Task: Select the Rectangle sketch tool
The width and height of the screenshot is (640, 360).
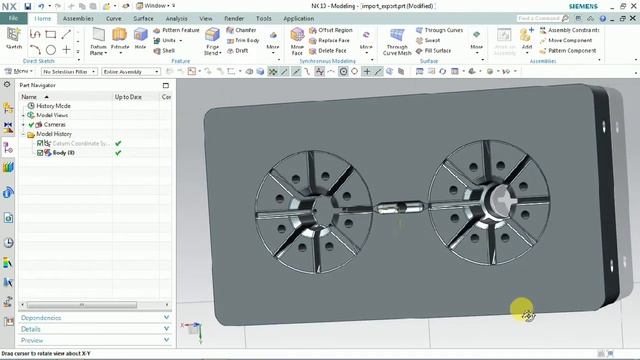Action: pyautogui.click(x=51, y=34)
